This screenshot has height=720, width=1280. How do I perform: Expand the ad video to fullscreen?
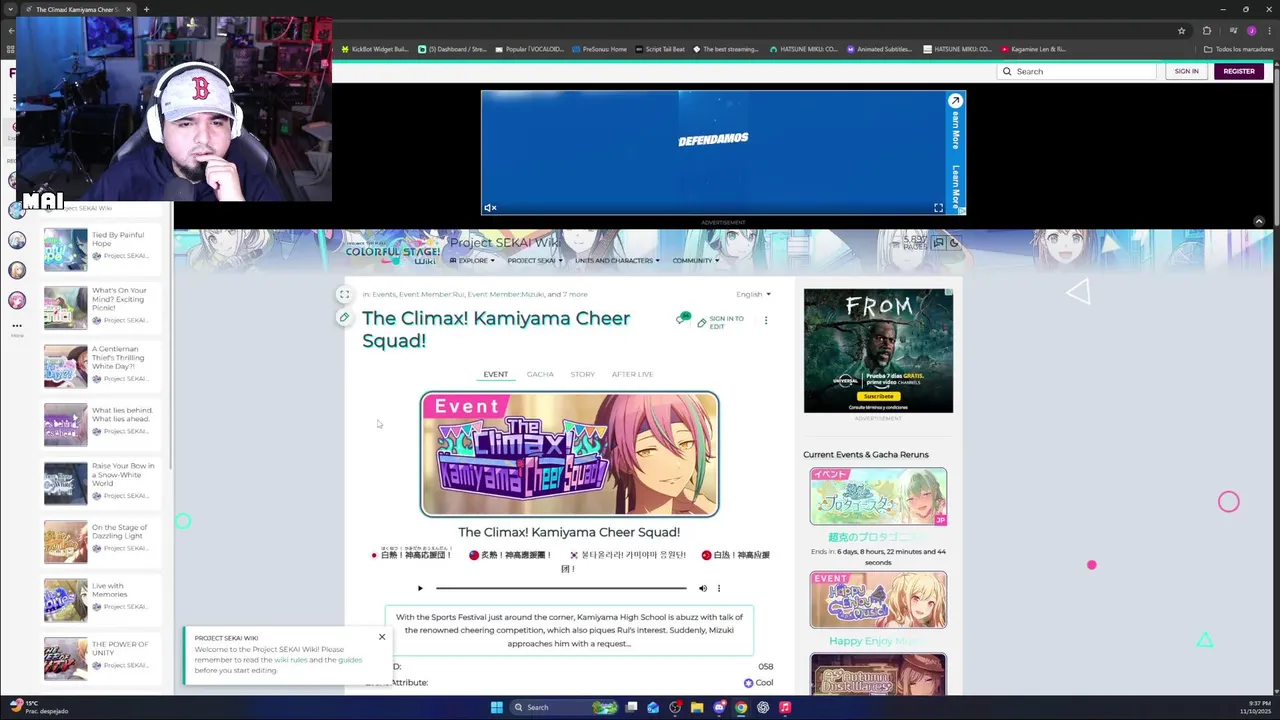938,208
